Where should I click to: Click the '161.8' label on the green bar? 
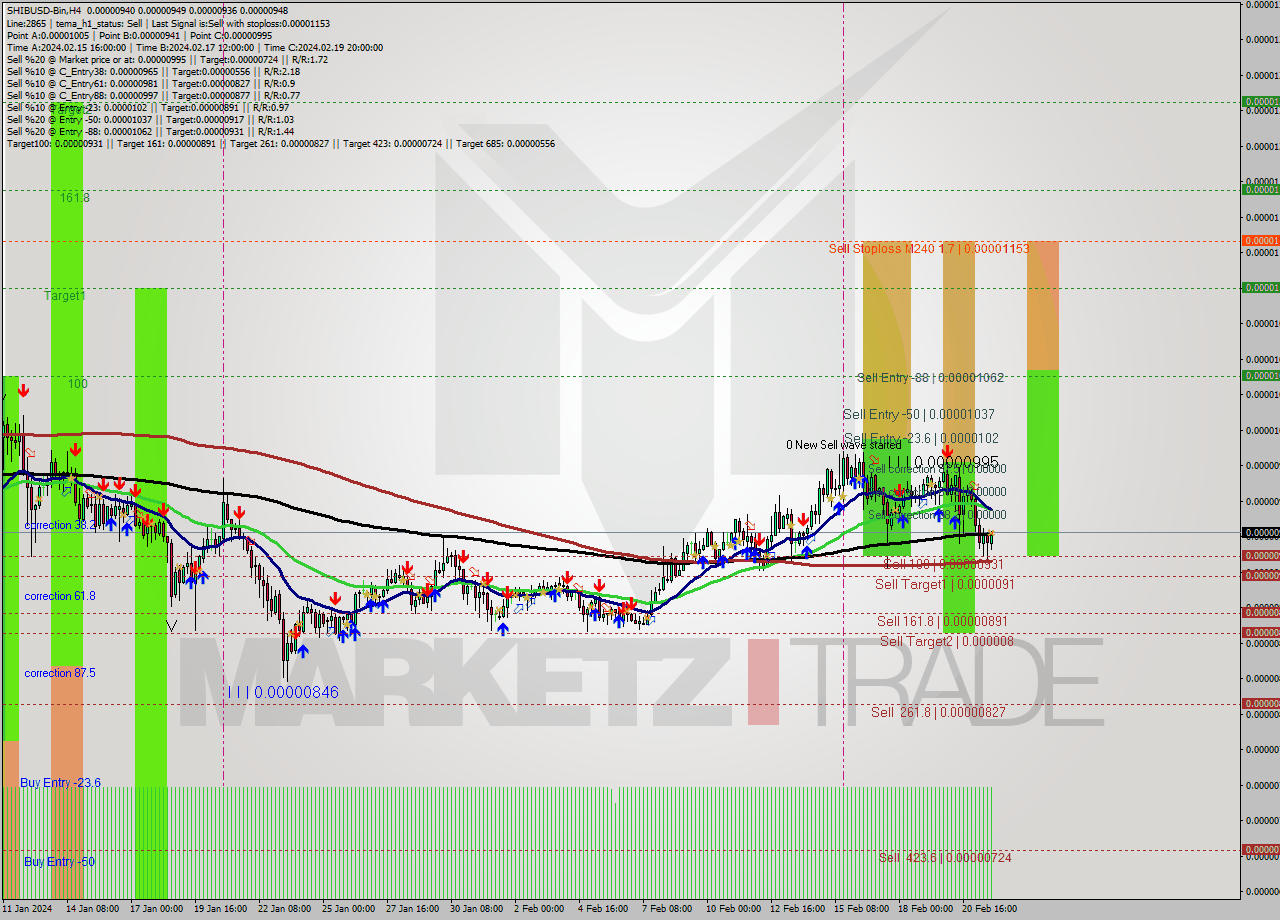point(75,198)
